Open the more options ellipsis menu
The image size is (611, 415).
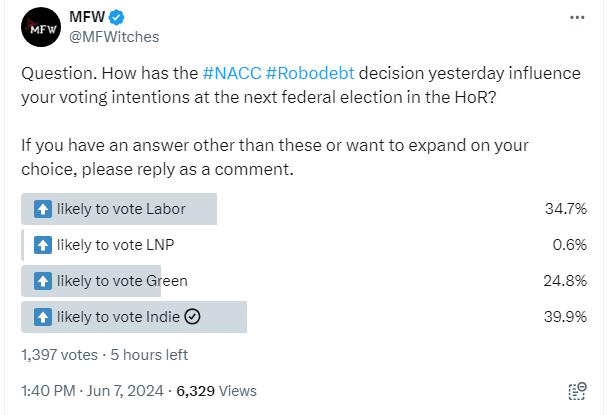click(x=577, y=17)
